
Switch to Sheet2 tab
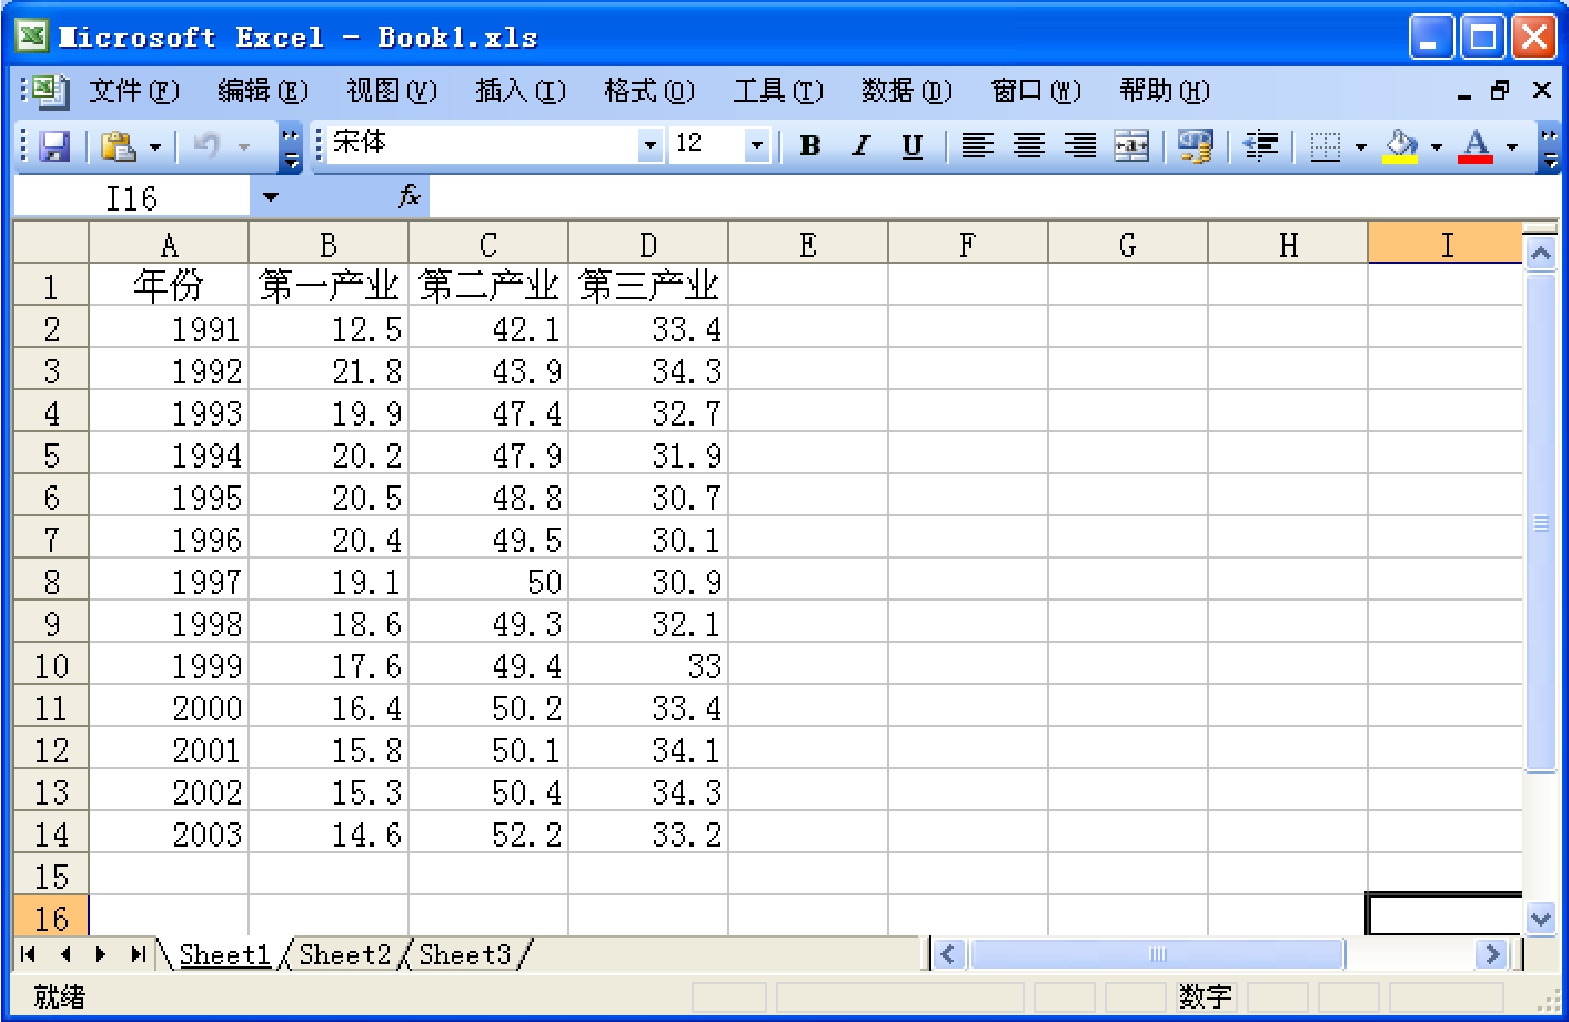344,954
